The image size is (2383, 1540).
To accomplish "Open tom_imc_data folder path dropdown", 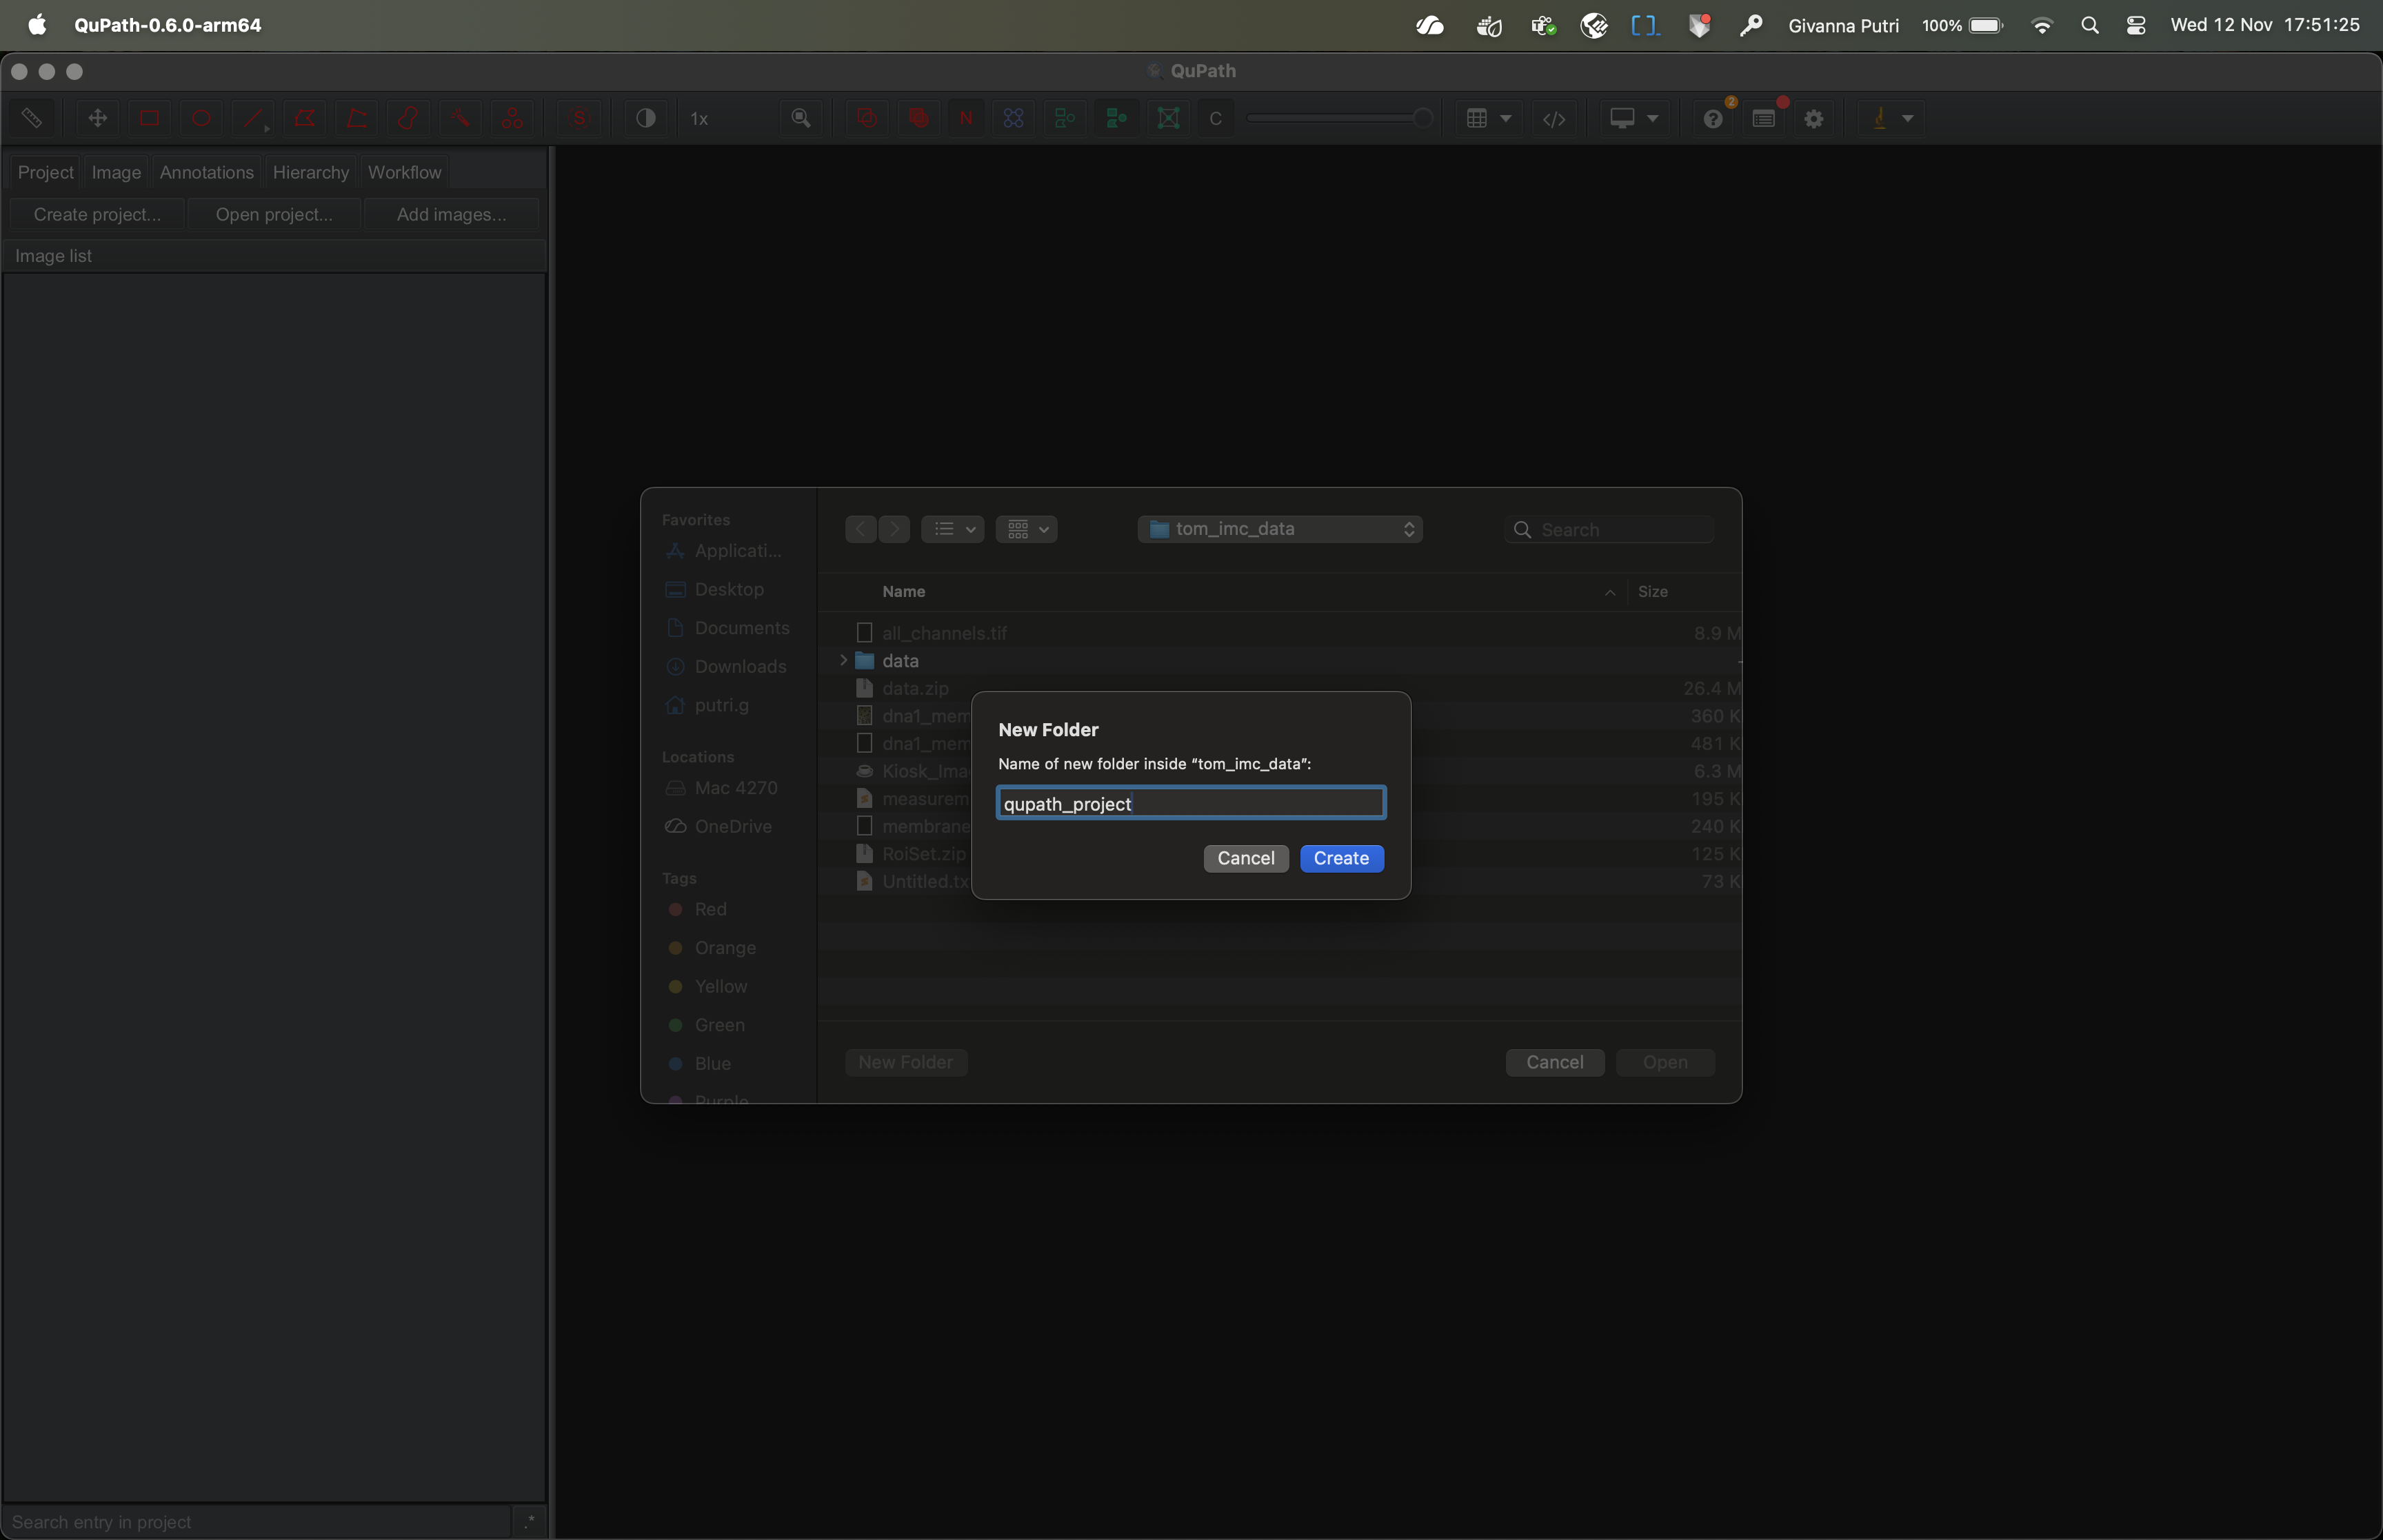I will (x=1280, y=528).
